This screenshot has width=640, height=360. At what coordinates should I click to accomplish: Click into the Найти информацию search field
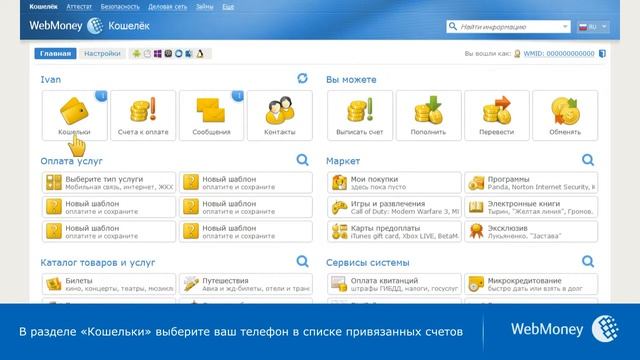[509, 27]
